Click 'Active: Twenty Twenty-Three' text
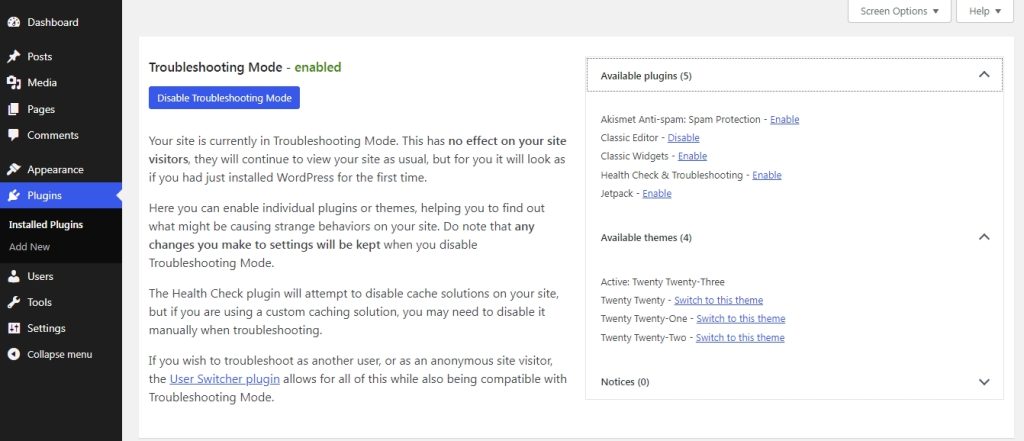 click(x=662, y=282)
